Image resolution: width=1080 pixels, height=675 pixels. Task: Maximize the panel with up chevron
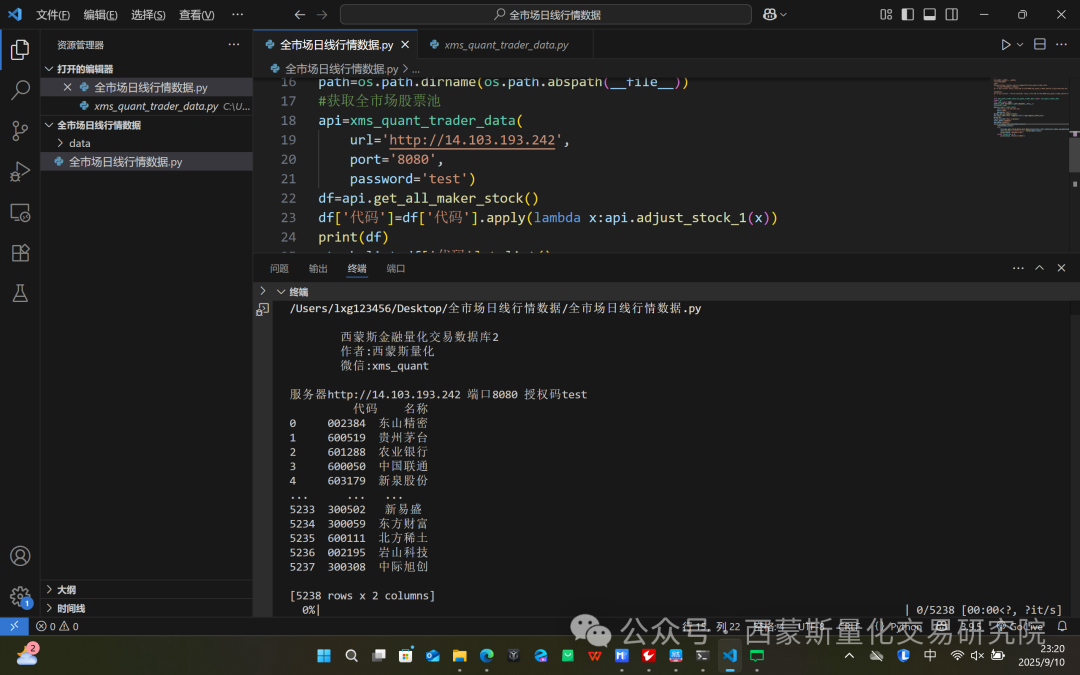tap(1039, 268)
